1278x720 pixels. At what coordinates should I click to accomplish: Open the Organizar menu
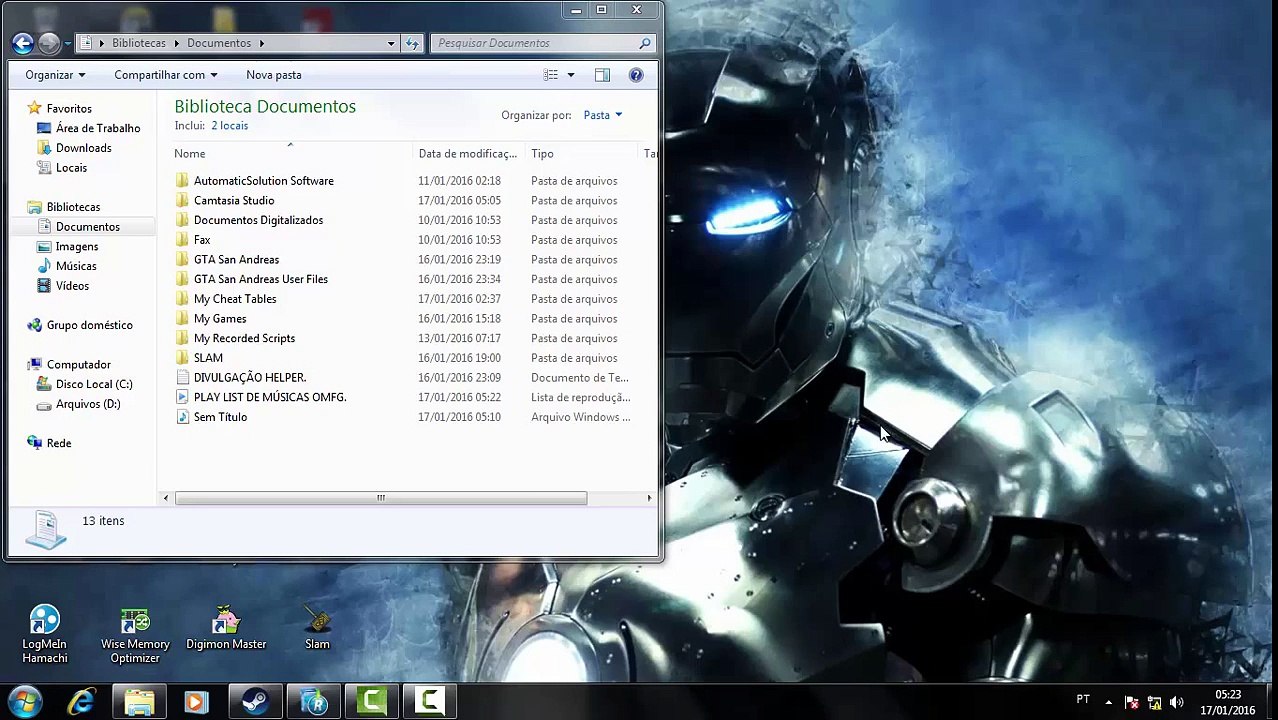click(55, 75)
